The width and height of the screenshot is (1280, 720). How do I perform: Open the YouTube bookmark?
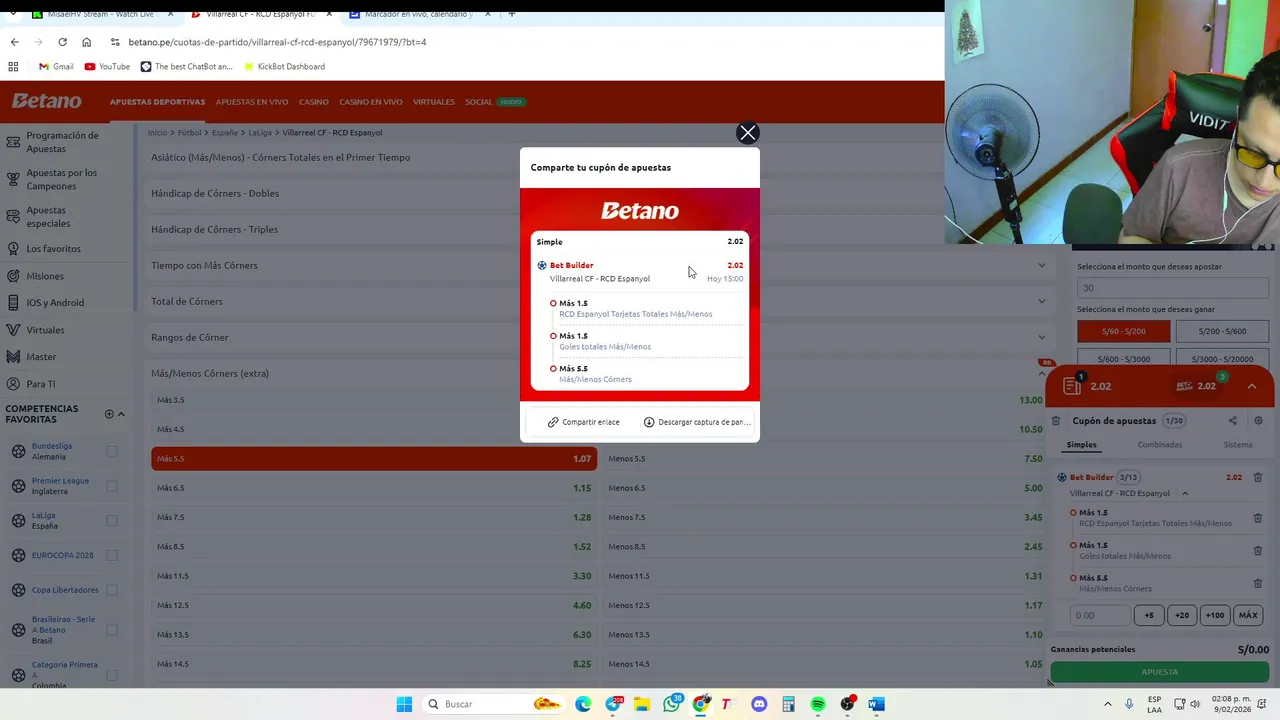(107, 67)
